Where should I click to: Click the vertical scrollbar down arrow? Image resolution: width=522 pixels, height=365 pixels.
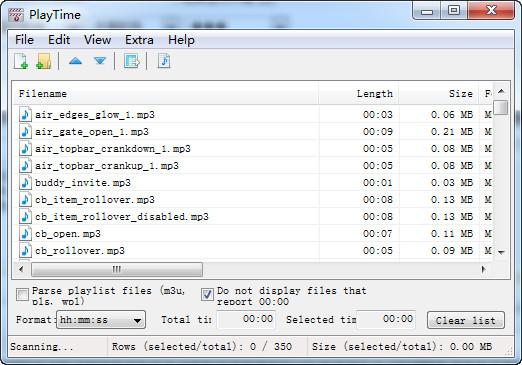pyautogui.click(x=501, y=252)
